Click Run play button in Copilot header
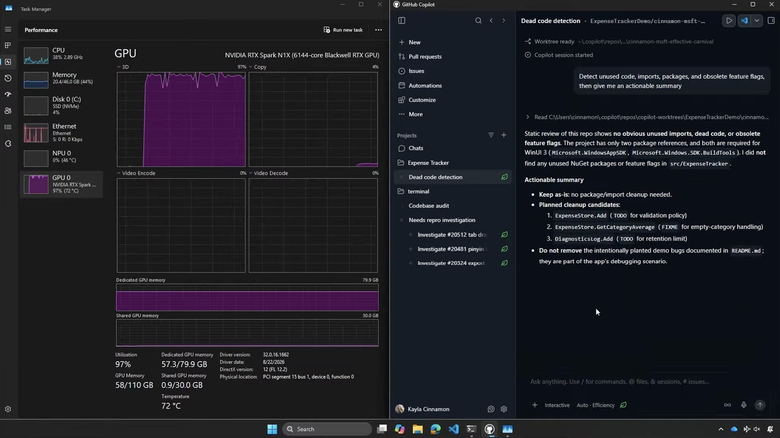Image resolution: width=780 pixels, height=438 pixels. pos(729,21)
